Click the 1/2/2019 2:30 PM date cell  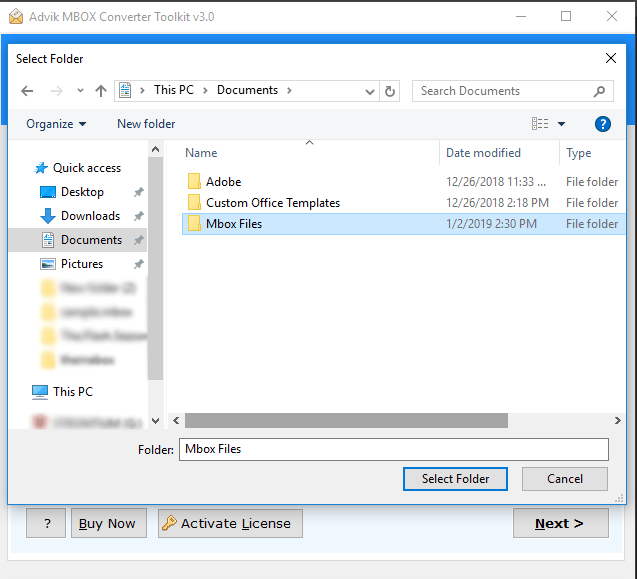491,224
